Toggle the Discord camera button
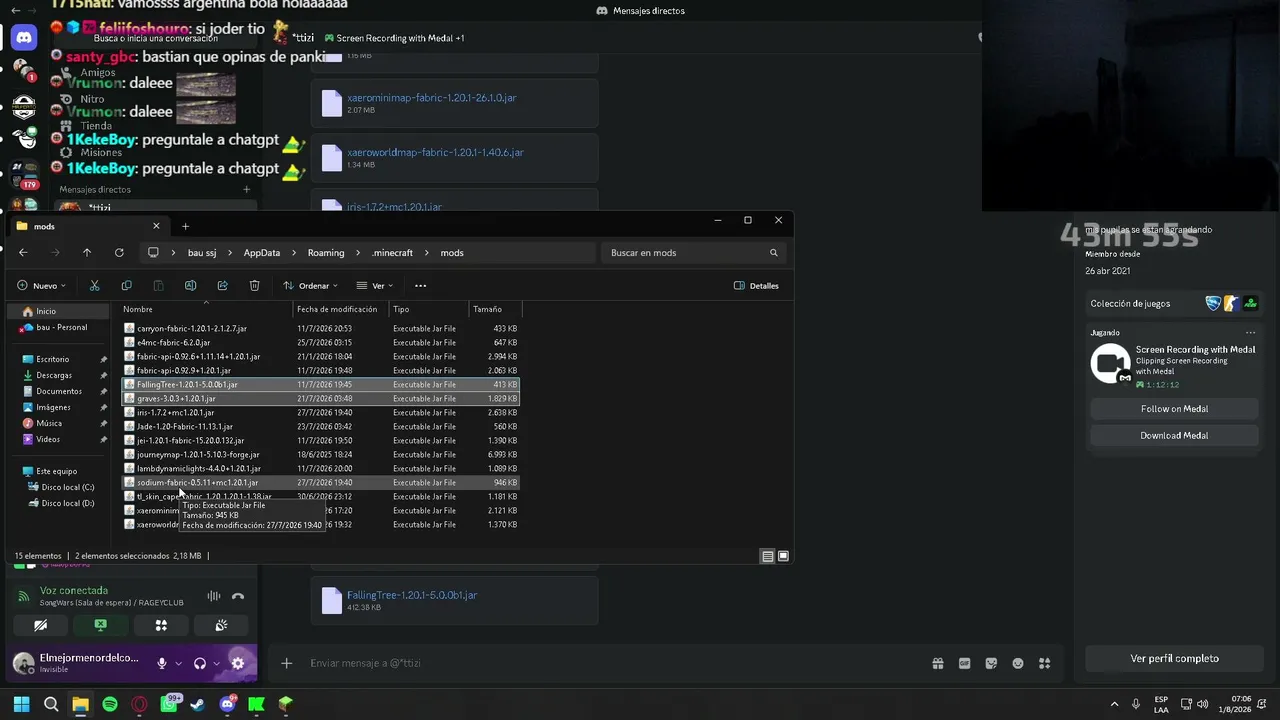The width and height of the screenshot is (1280, 720). coord(40,625)
